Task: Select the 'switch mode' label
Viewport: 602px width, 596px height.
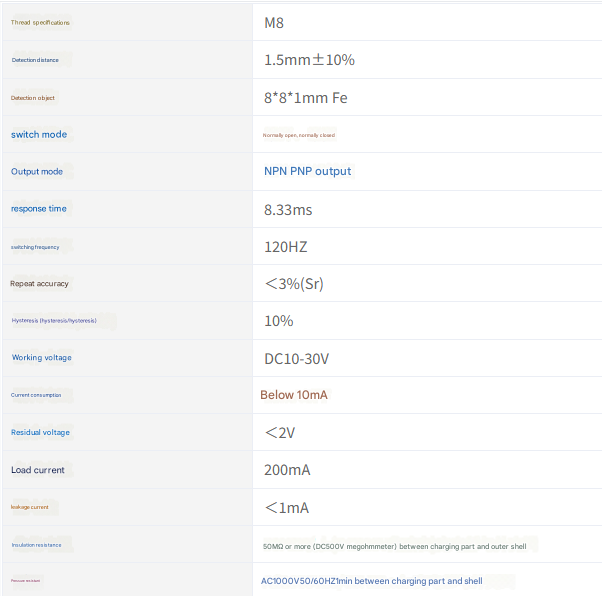Action: 39,134
